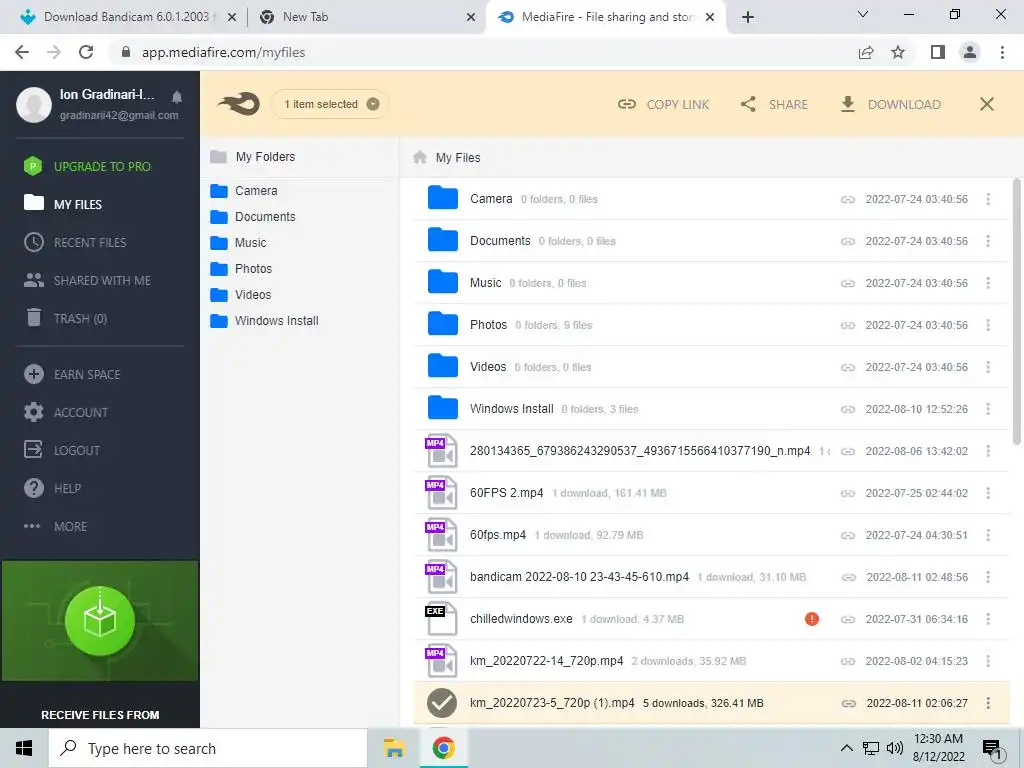Image resolution: width=1024 pixels, height=768 pixels.
Task: Open Chrome three-dot menu
Action: click(1002, 52)
